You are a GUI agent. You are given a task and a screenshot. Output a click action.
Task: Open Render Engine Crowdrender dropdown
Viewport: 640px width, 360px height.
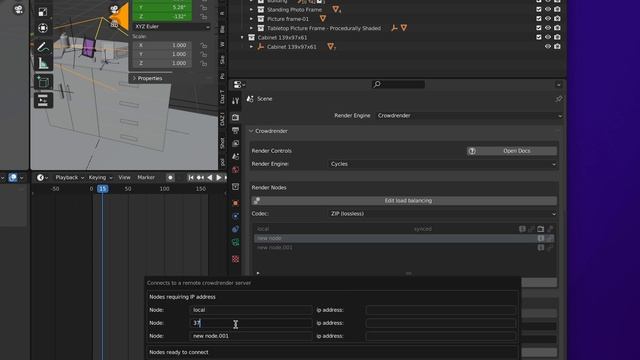pyautogui.click(x=469, y=116)
